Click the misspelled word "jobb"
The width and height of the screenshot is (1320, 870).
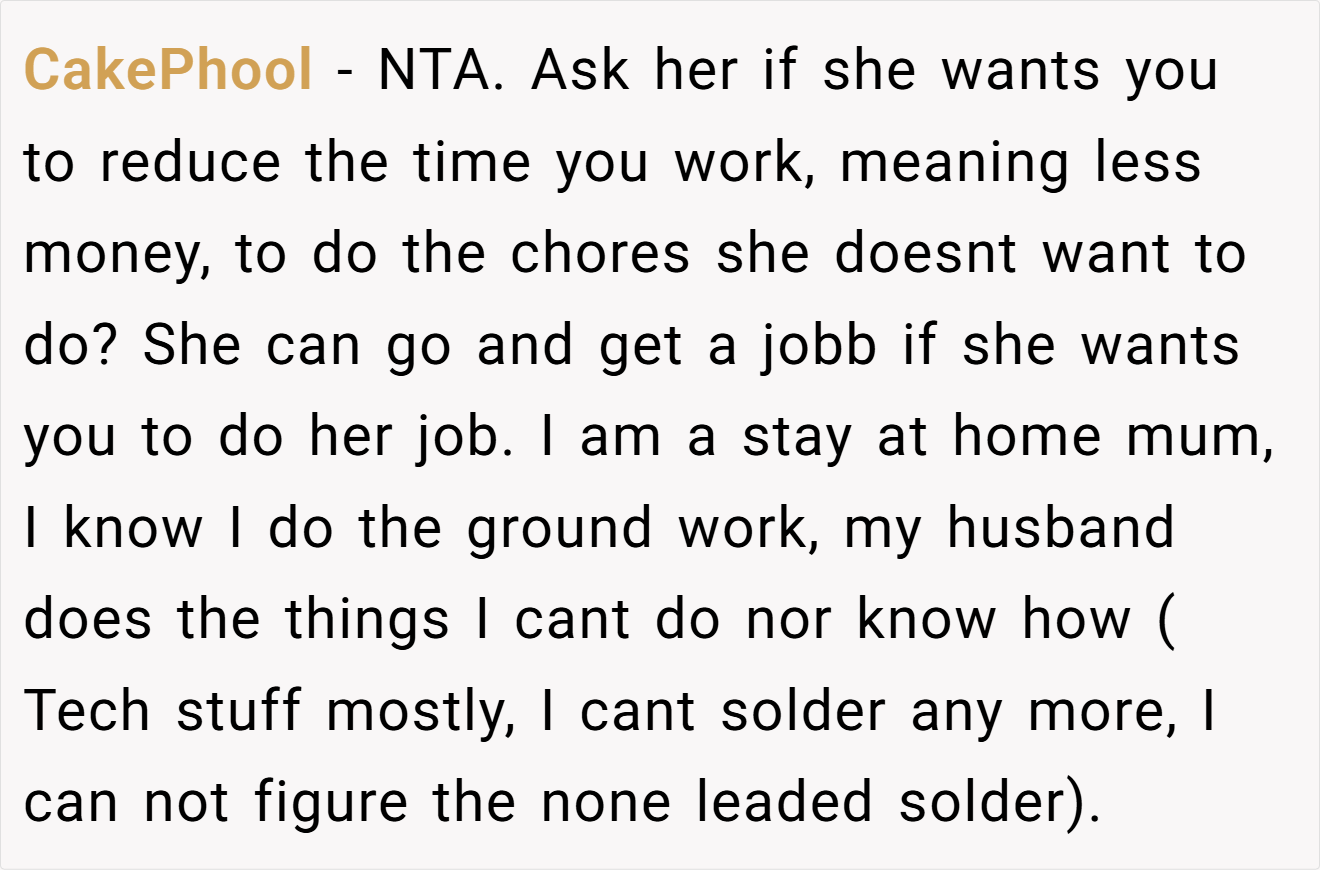pyautogui.click(x=817, y=346)
